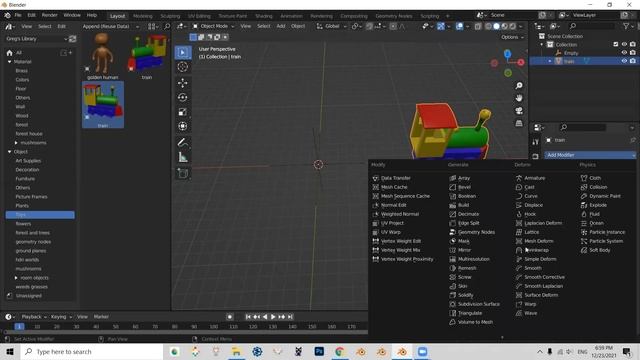Click the Toys catalog entry
The image size is (640, 360).
click(x=40, y=215)
